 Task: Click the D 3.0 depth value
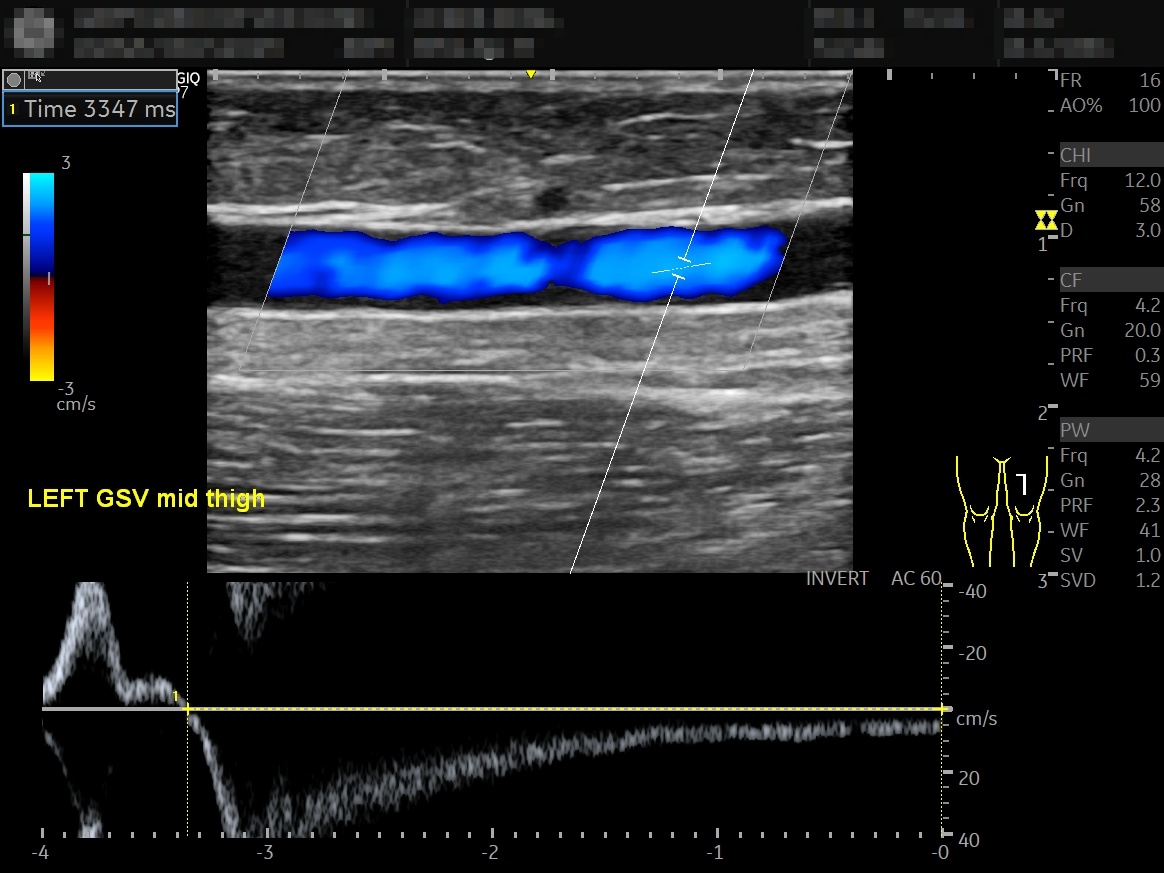tap(1148, 230)
